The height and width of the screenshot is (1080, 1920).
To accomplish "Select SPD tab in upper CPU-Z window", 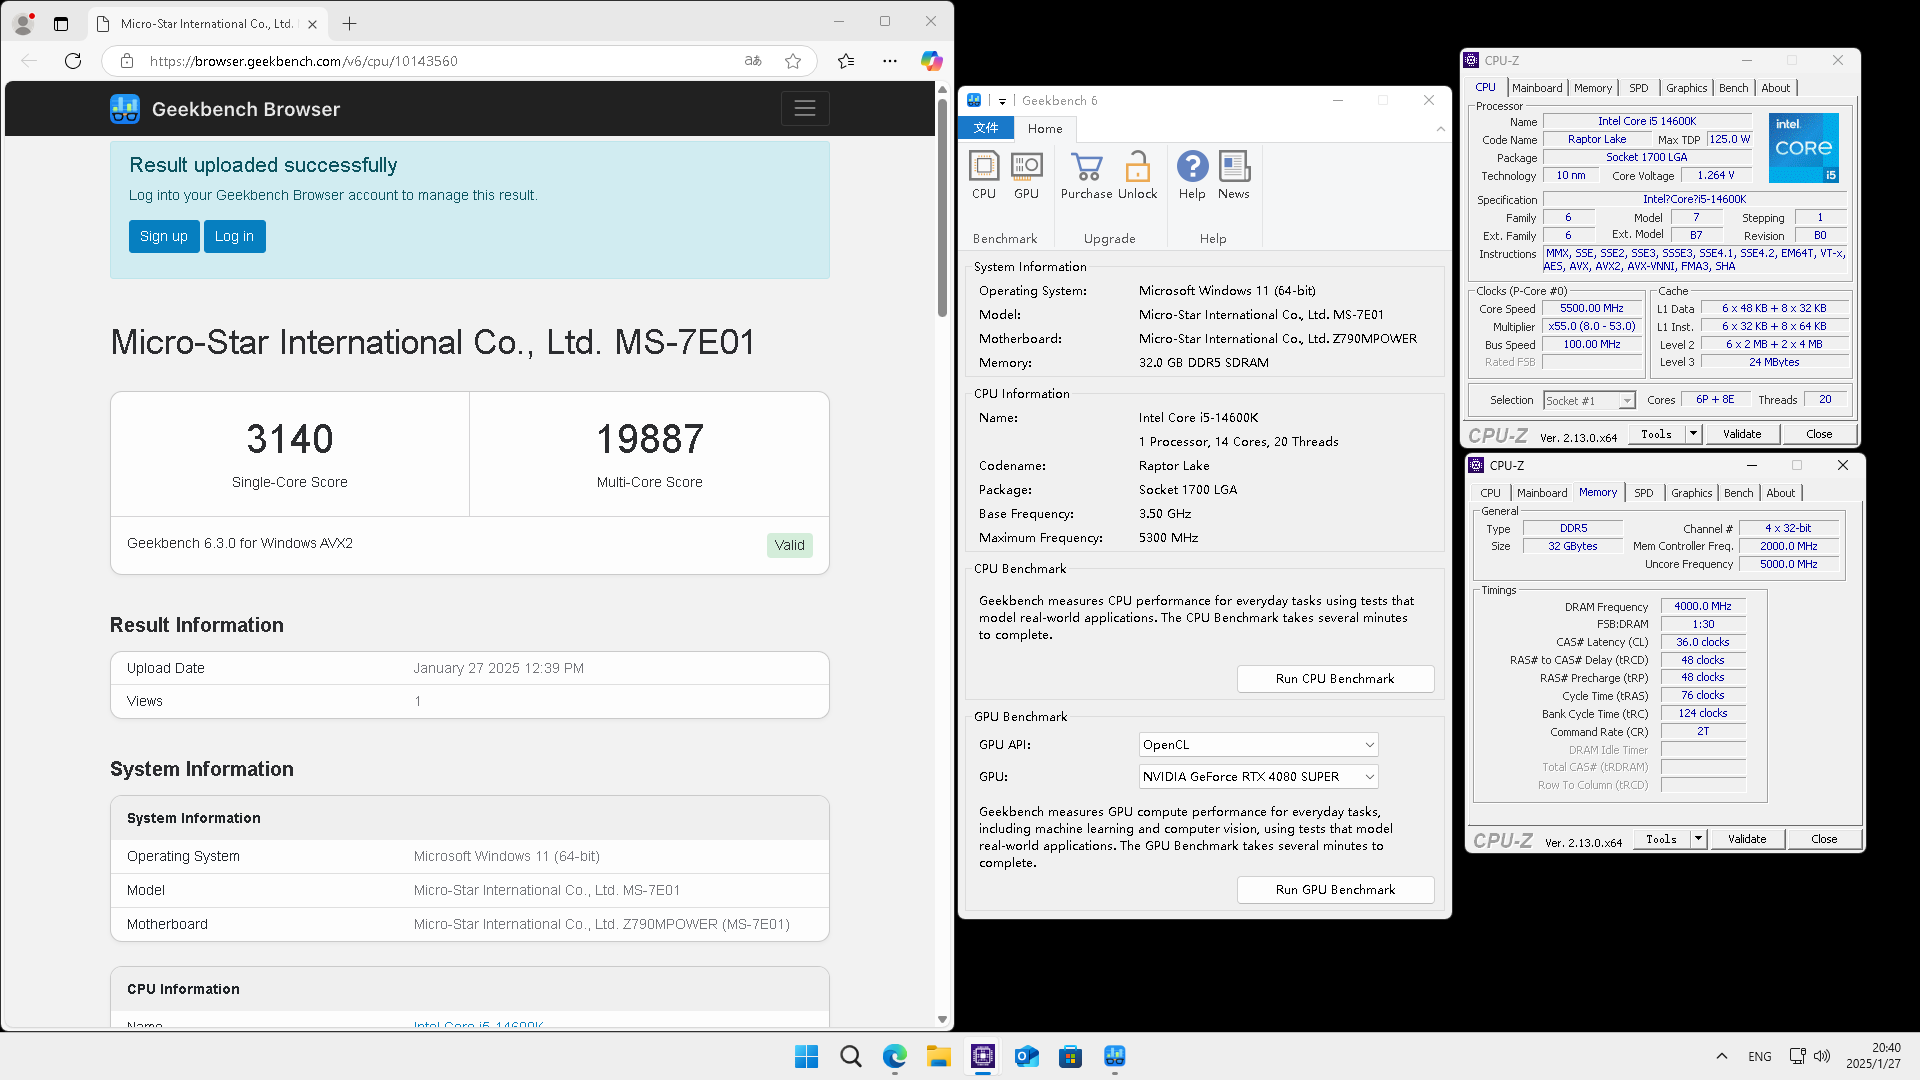I will [1638, 88].
